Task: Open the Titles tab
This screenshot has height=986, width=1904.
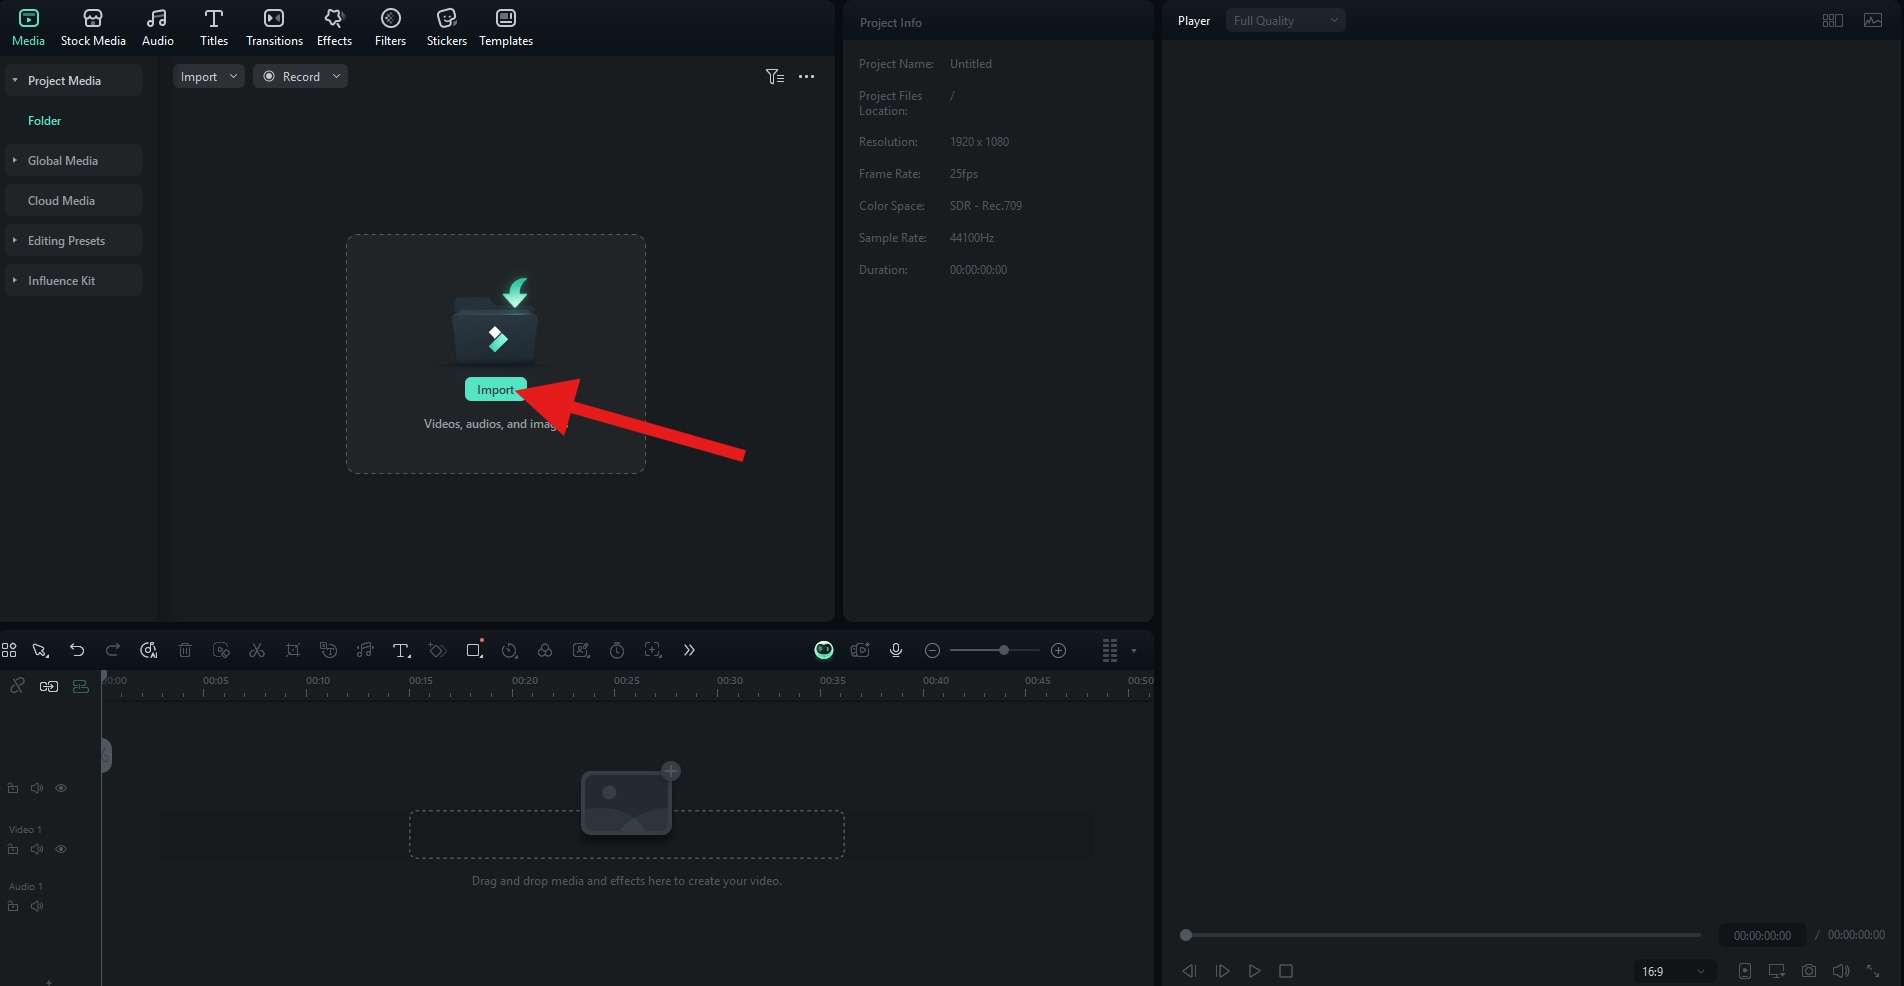Action: pos(213,27)
